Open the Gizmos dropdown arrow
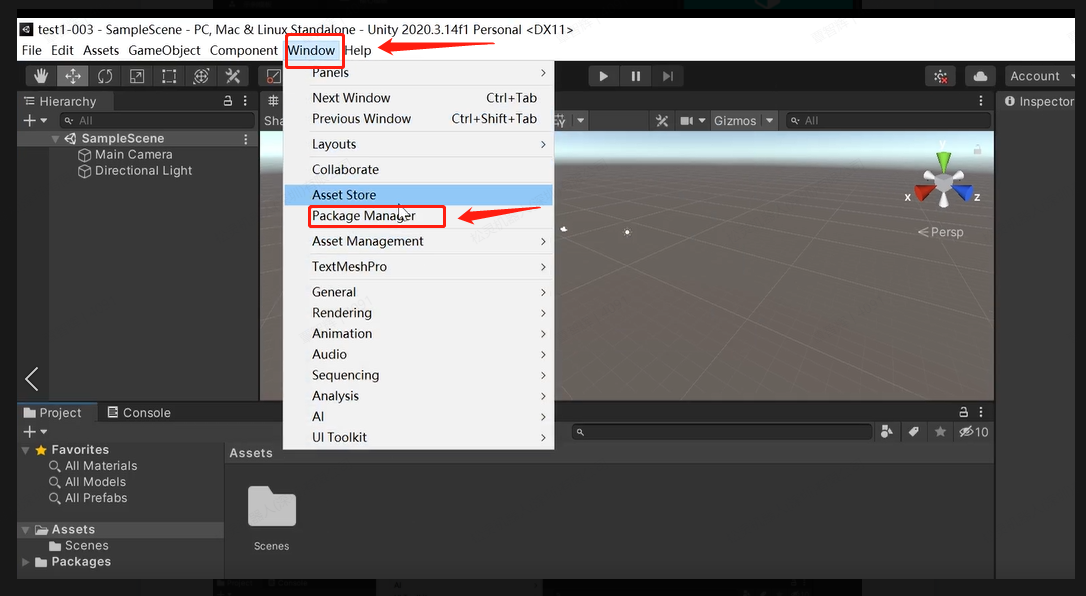This screenshot has height=596, width=1086. 769,120
